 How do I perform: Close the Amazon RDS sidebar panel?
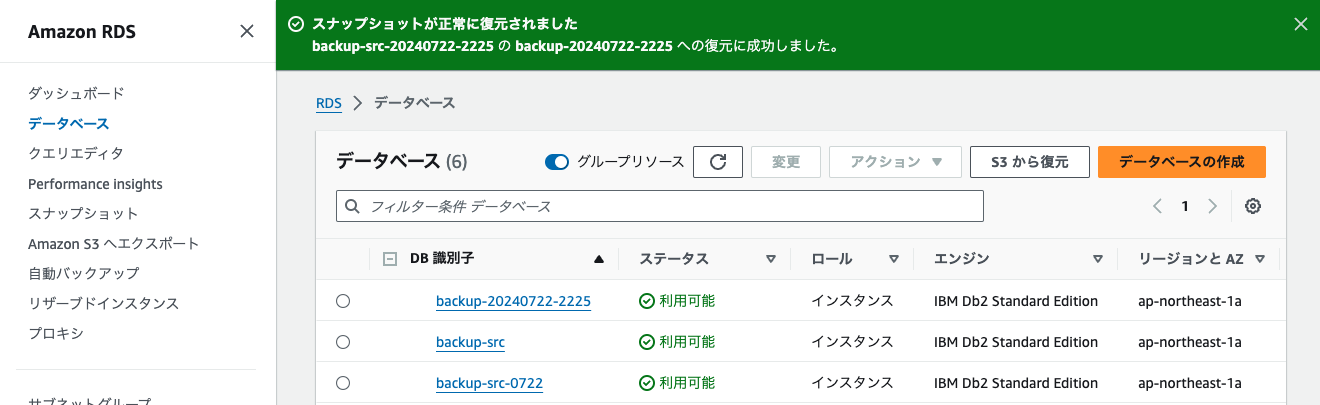tap(247, 32)
